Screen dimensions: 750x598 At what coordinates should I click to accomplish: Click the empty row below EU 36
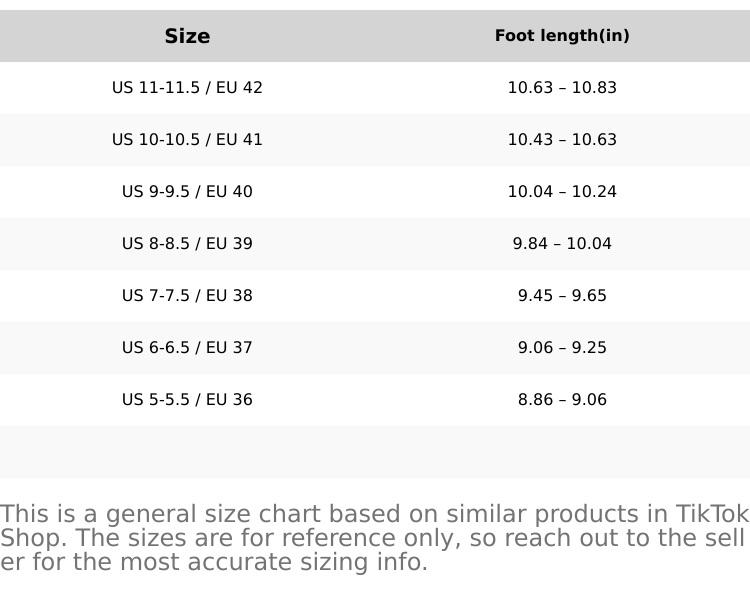pyautogui.click(x=375, y=452)
